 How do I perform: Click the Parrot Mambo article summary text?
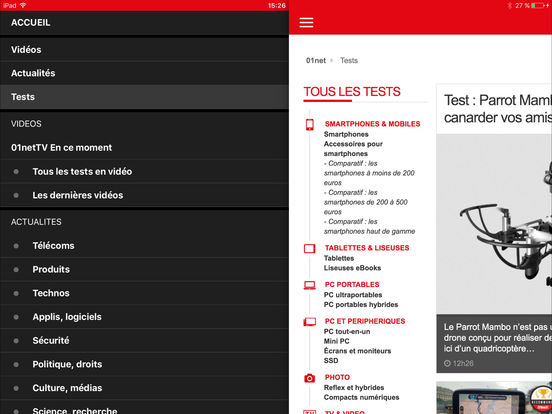pos(498,338)
